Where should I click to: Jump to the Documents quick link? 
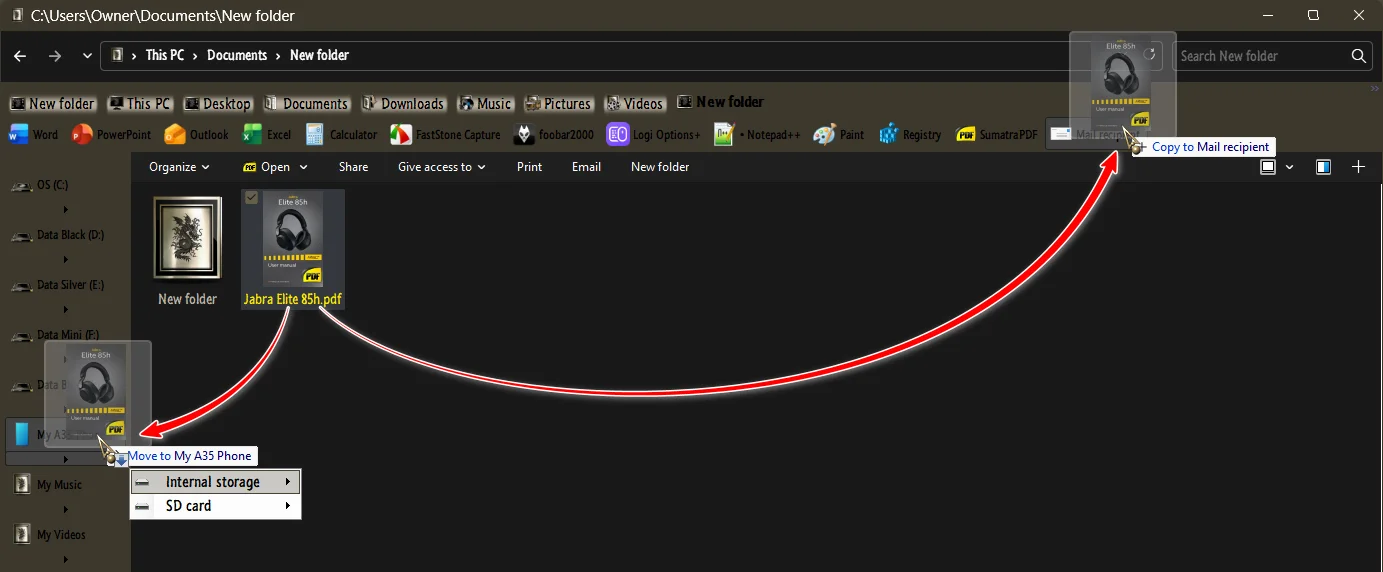click(306, 103)
